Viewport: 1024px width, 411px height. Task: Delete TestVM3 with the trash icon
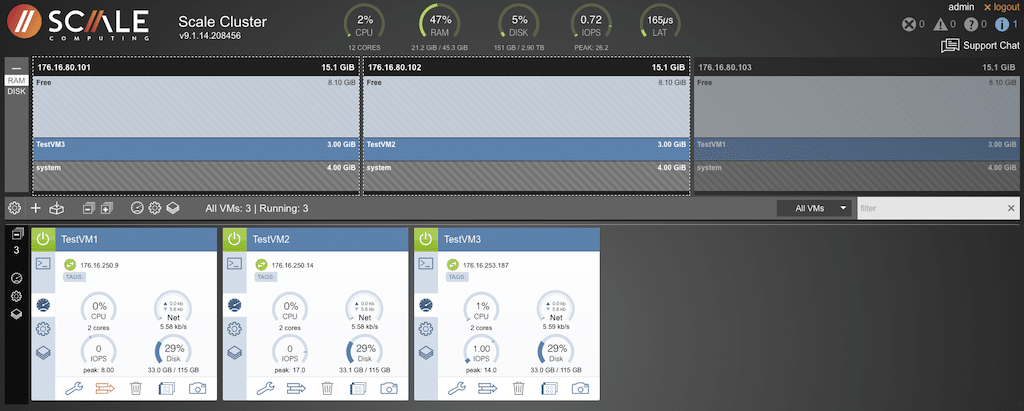[519, 389]
